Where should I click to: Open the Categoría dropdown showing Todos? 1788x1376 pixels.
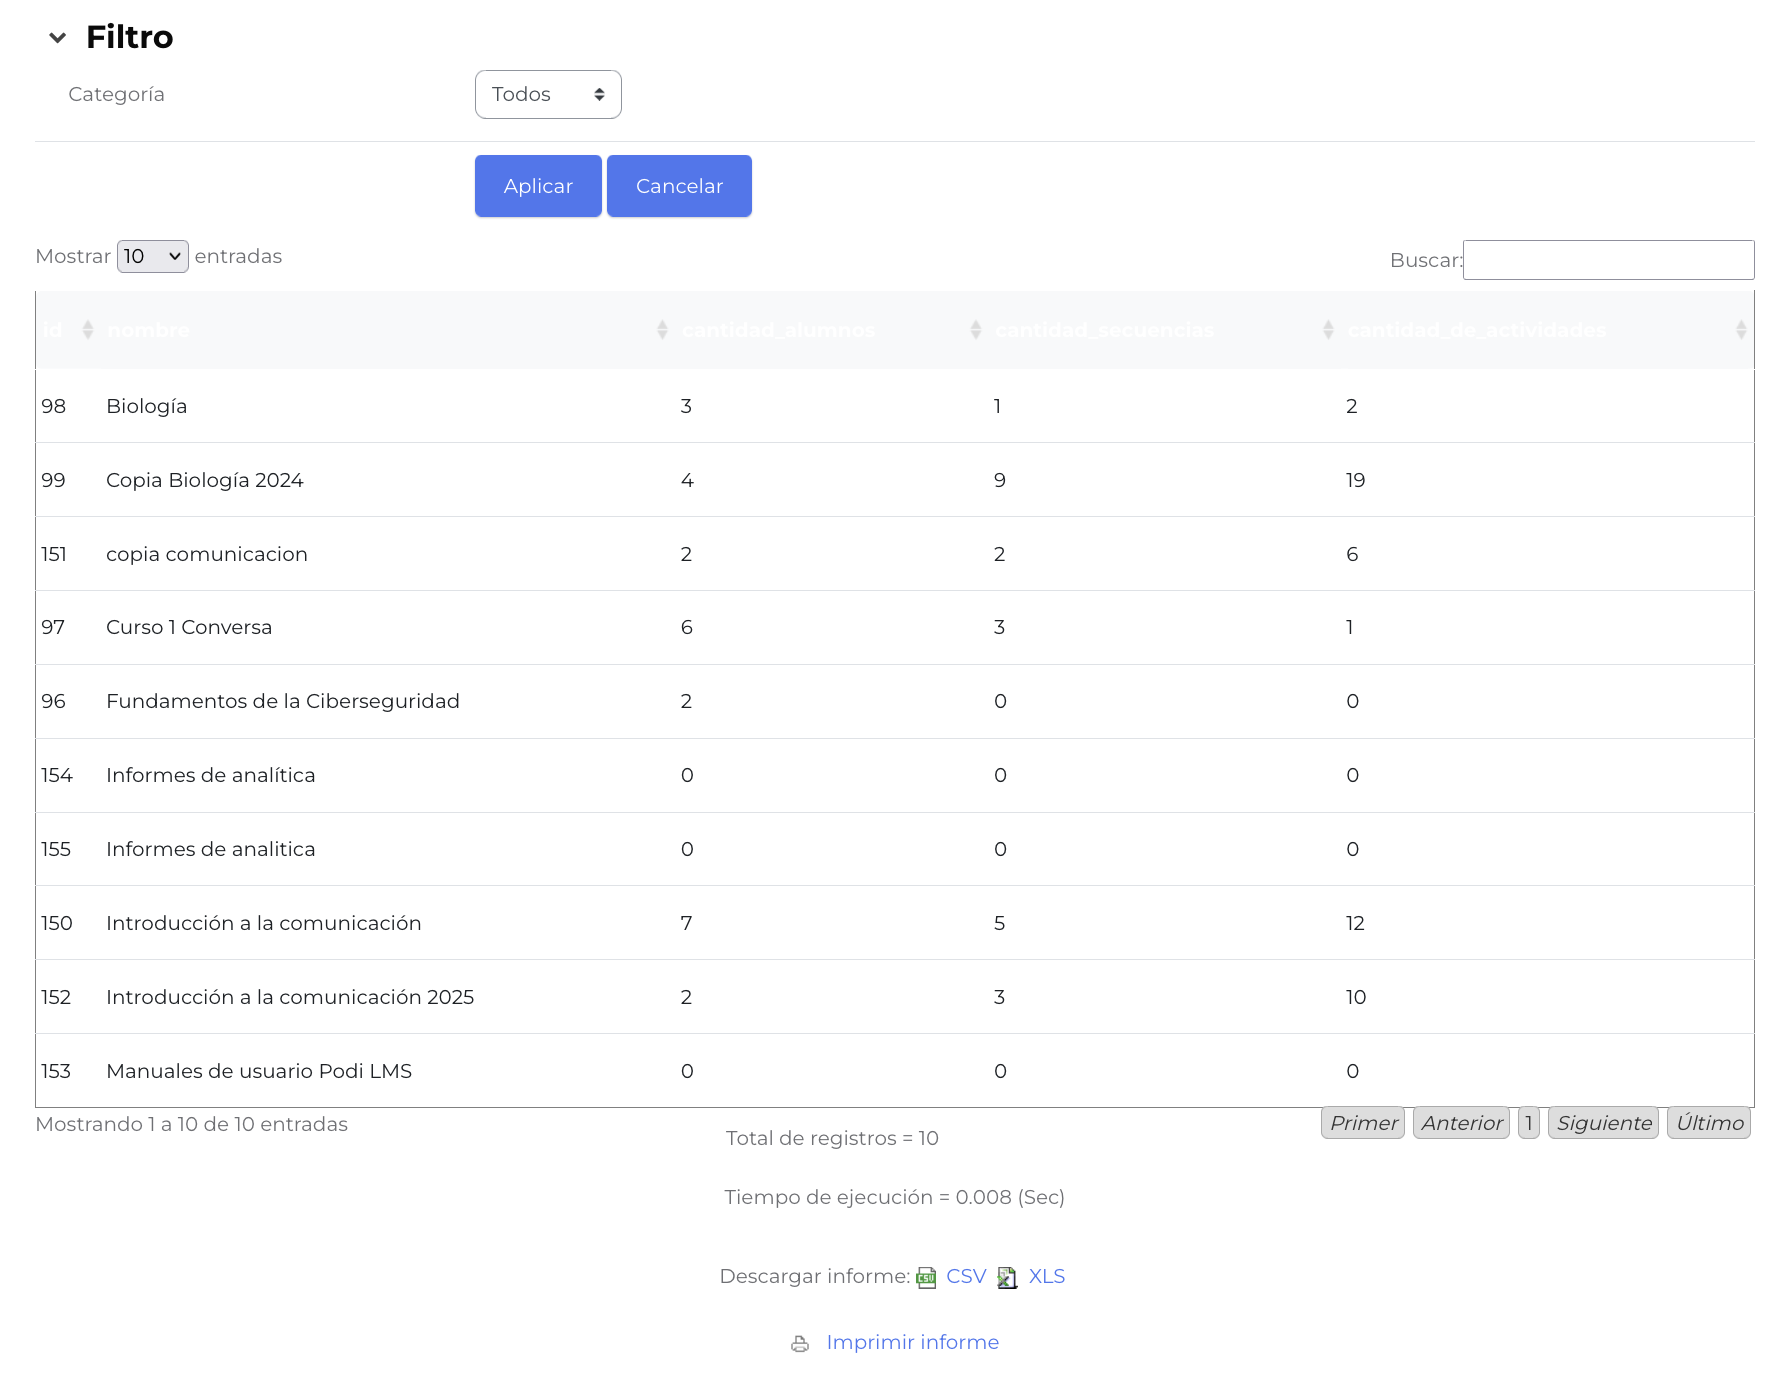click(547, 94)
